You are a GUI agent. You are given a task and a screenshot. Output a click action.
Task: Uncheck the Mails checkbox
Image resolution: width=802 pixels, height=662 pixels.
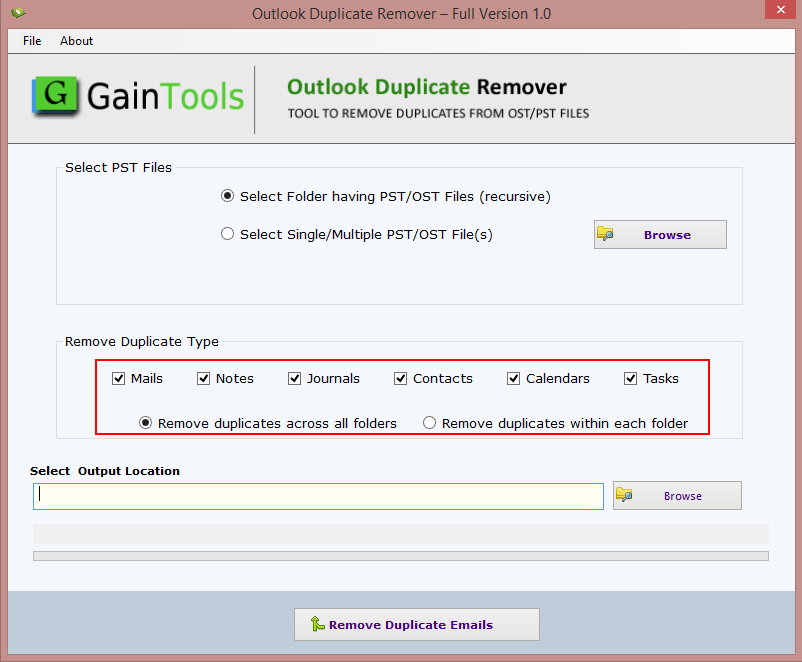119,378
